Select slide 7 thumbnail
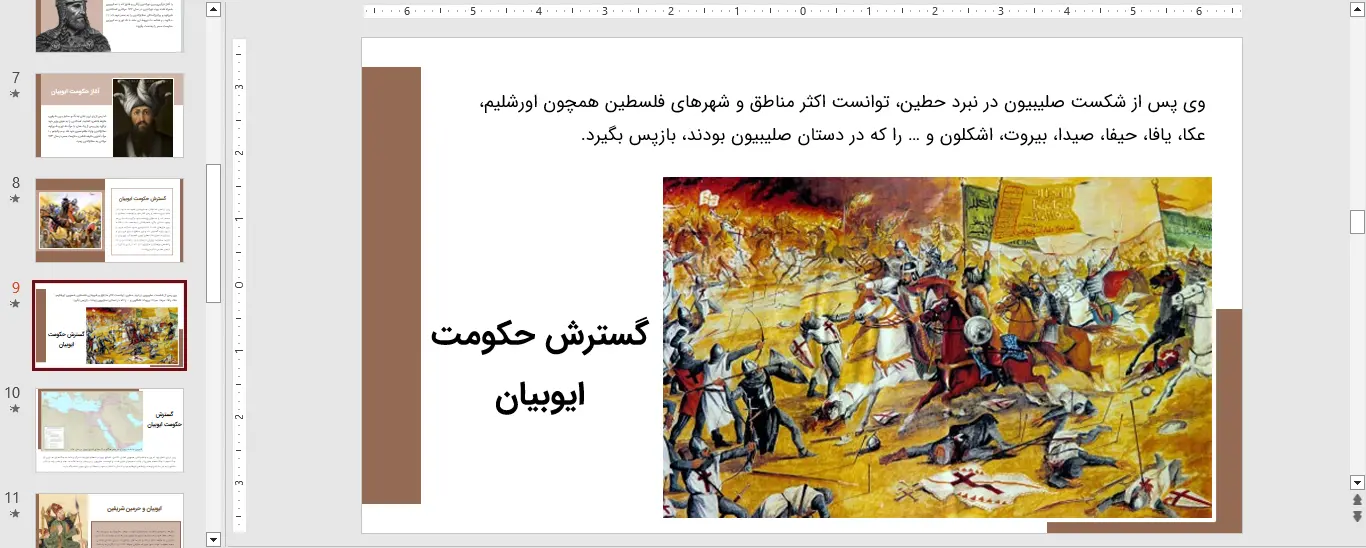 tap(110, 115)
